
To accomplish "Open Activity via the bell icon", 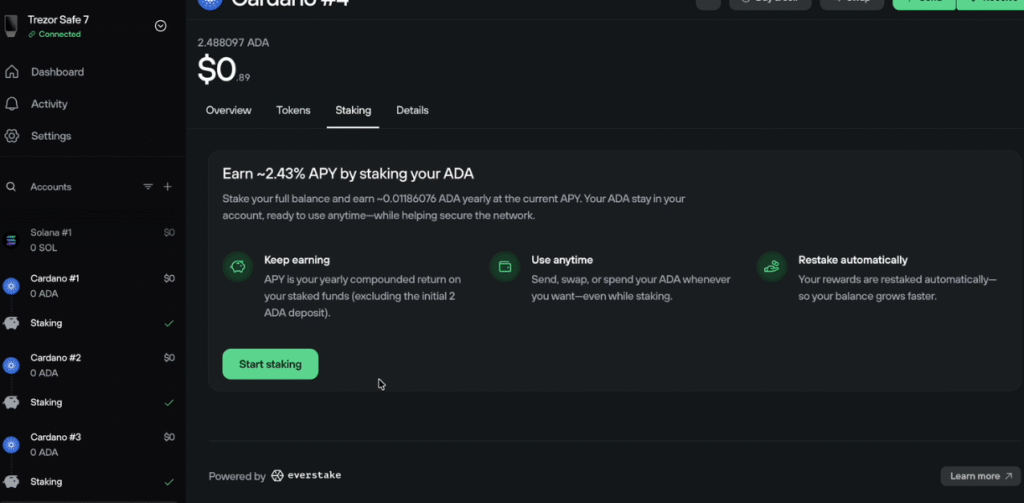I will [x=12, y=104].
